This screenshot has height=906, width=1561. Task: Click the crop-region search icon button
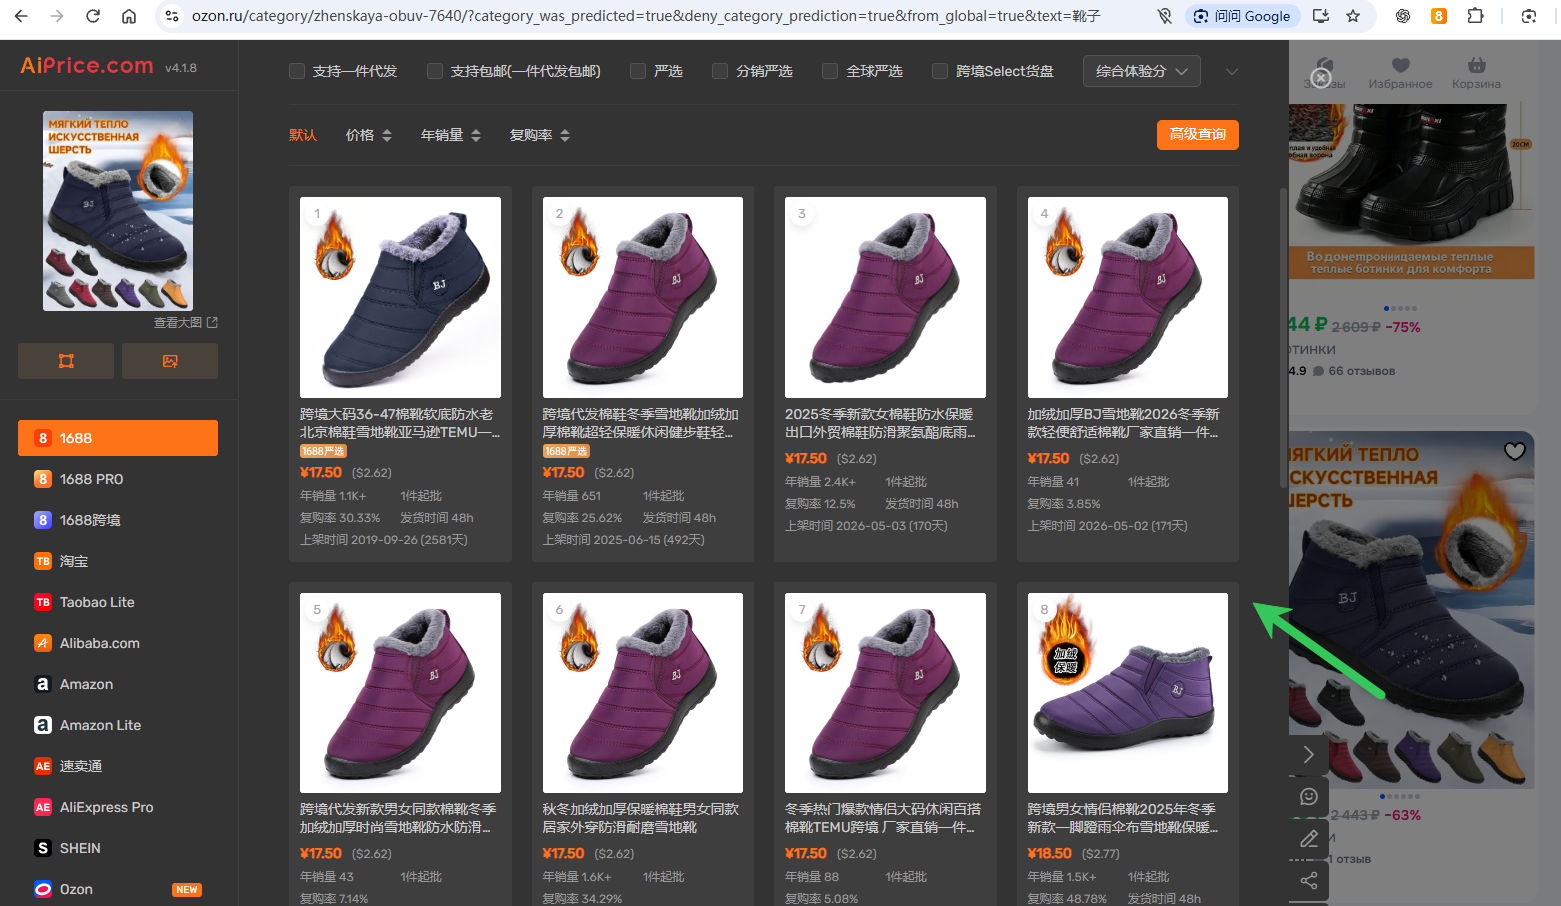click(66, 361)
